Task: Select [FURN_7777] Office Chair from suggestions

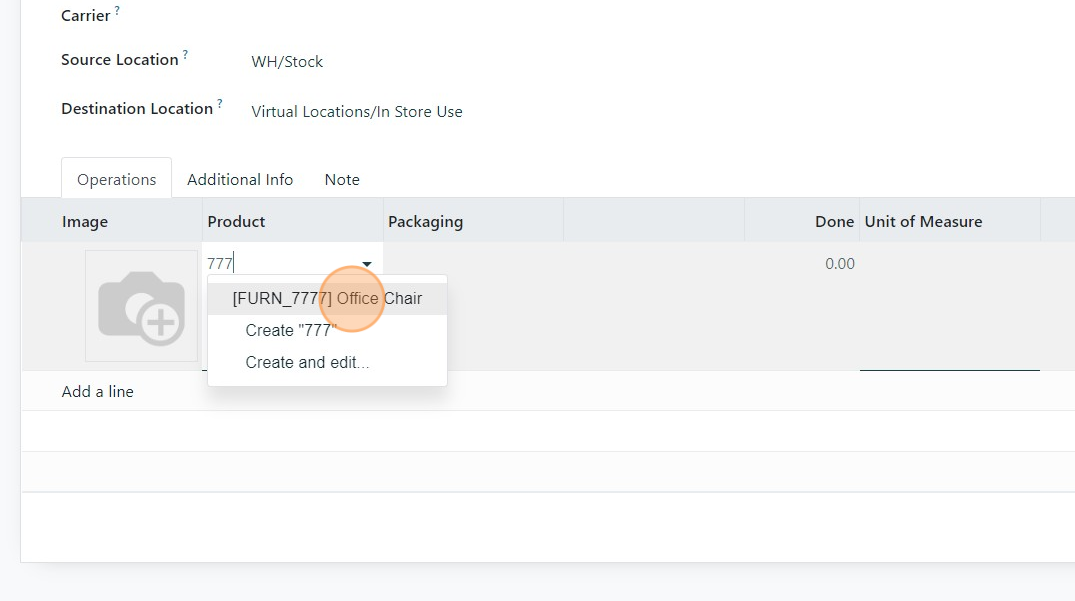Action: click(327, 299)
